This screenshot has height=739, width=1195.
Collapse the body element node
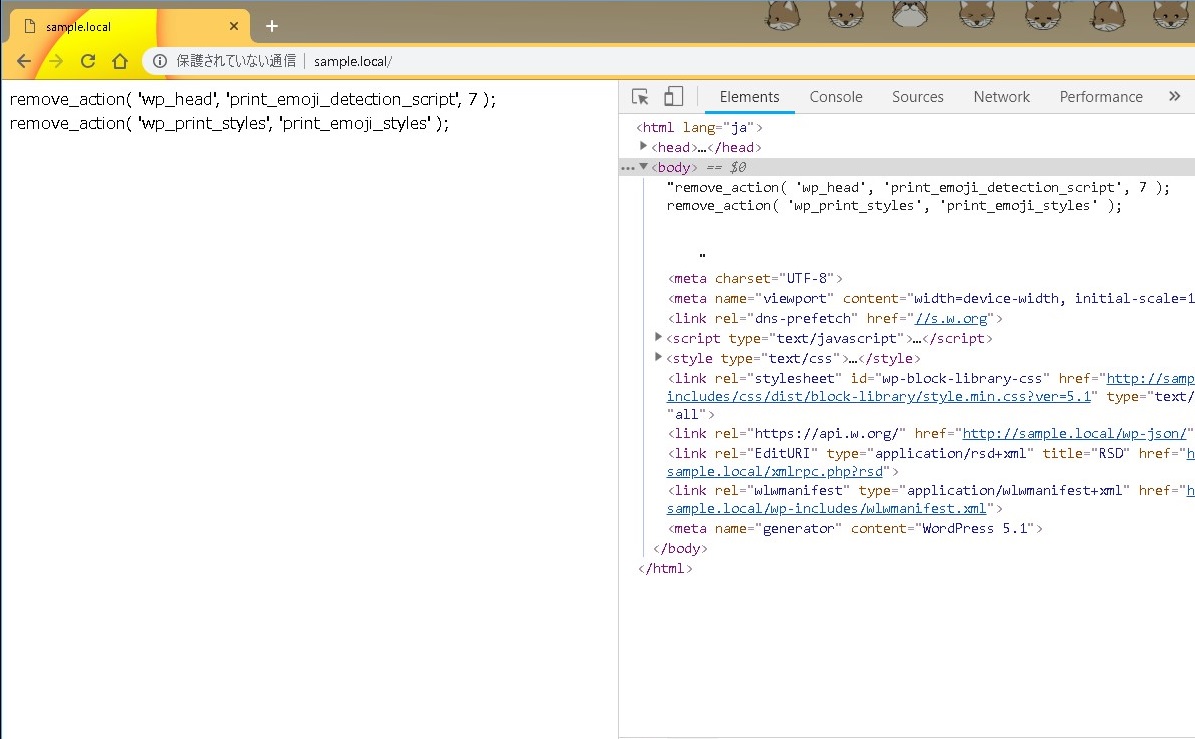coord(643,166)
